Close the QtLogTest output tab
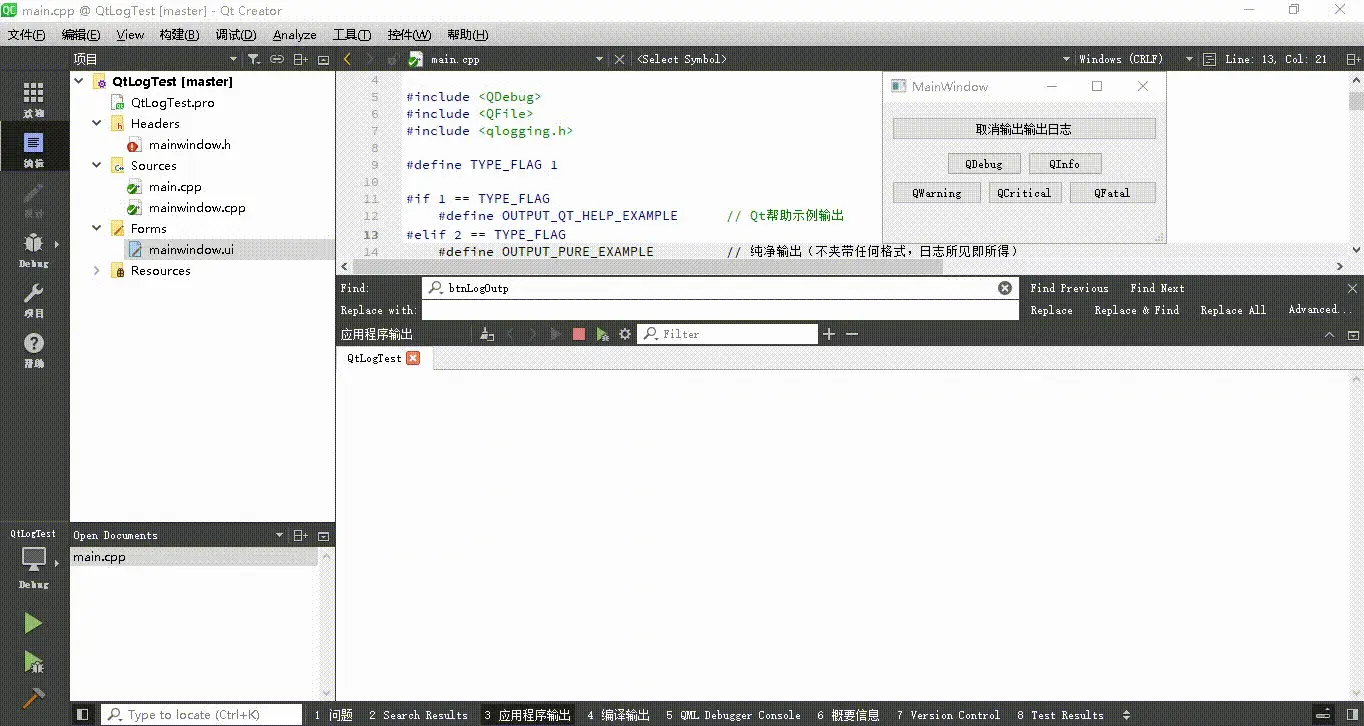The width and height of the screenshot is (1364, 726). click(413, 358)
